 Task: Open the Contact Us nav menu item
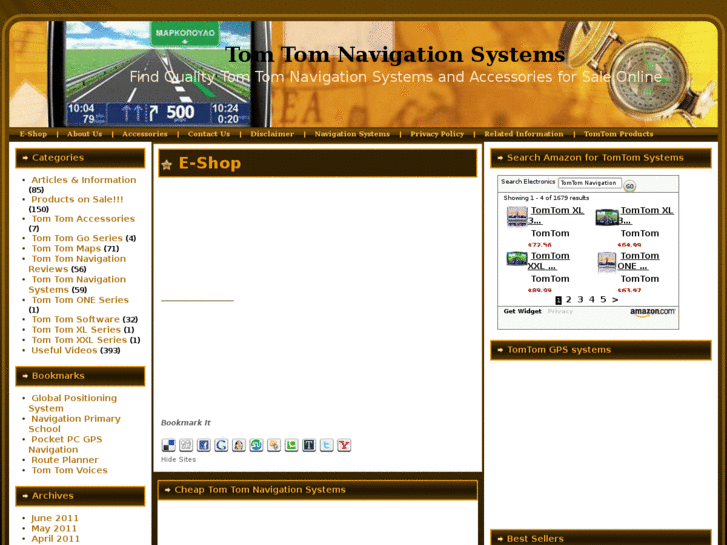coord(209,134)
